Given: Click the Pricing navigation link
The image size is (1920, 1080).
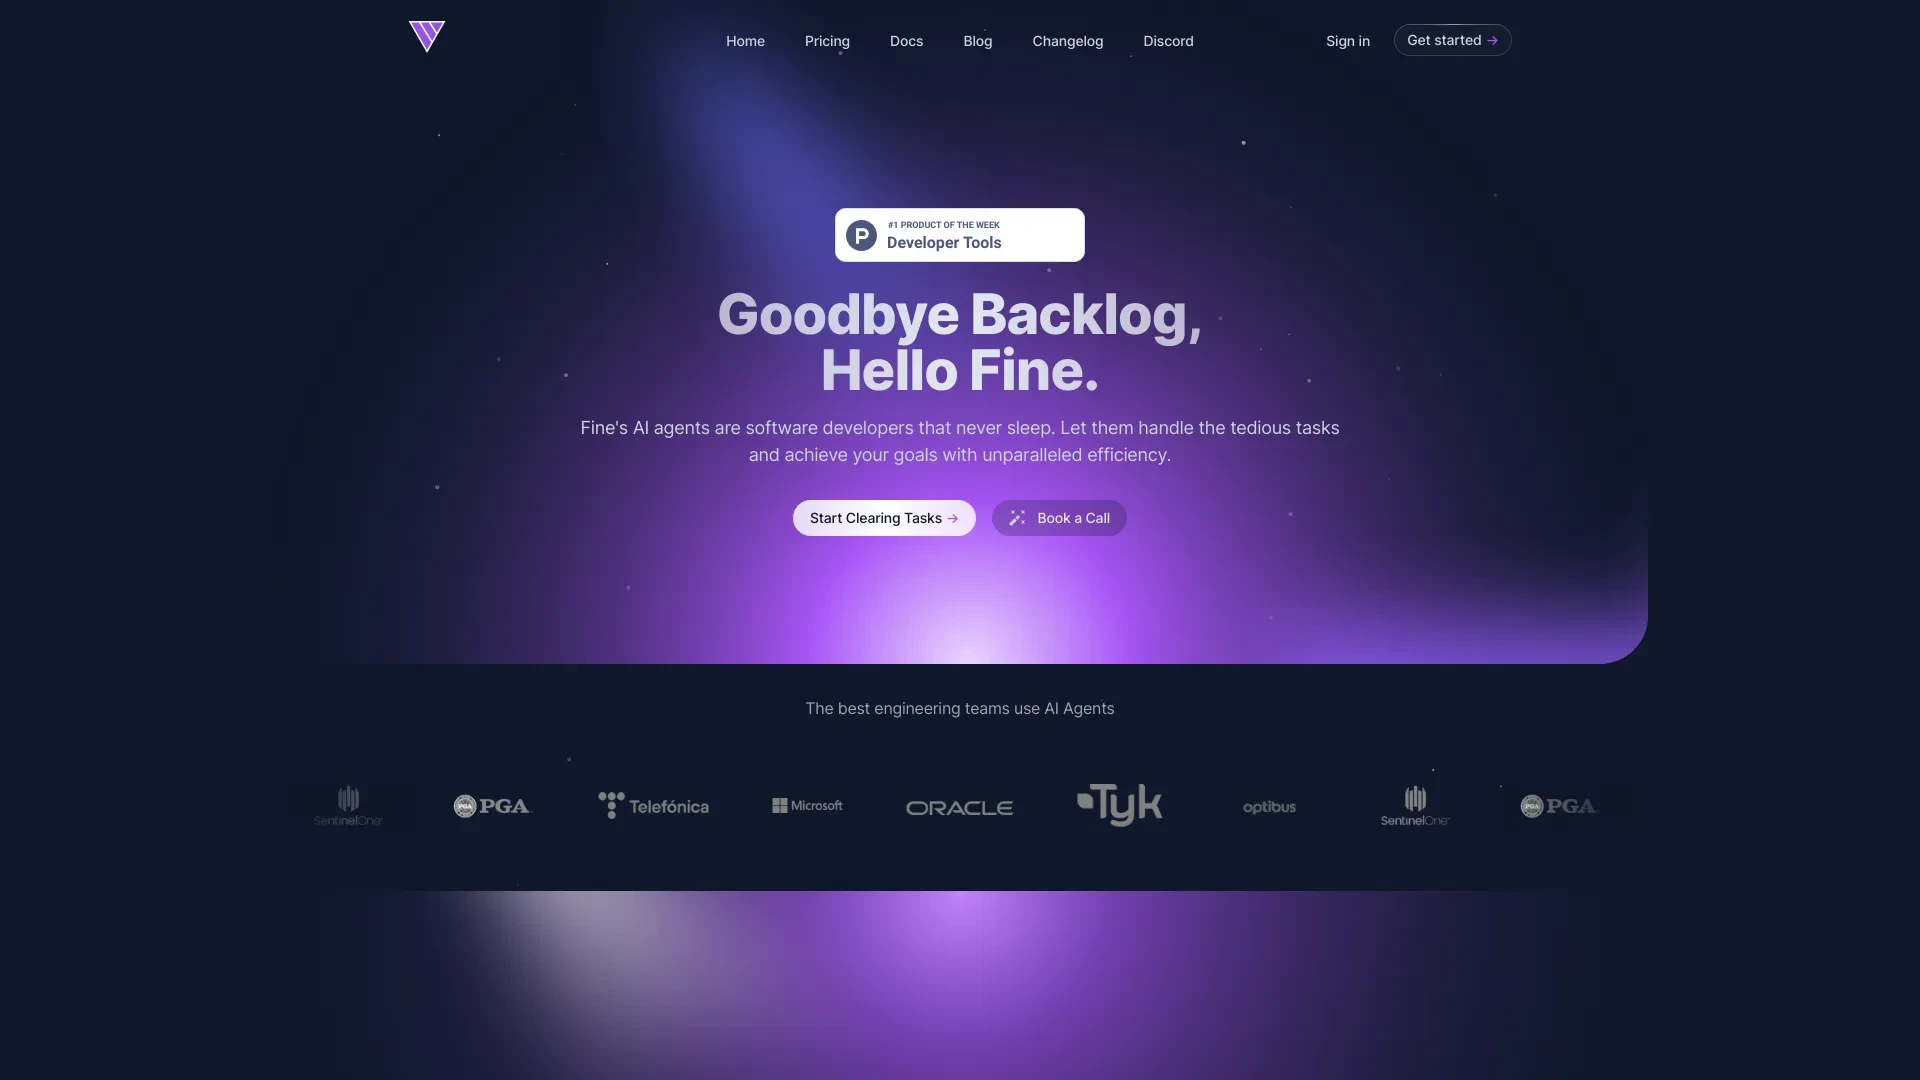Looking at the screenshot, I should pyautogui.click(x=827, y=40).
